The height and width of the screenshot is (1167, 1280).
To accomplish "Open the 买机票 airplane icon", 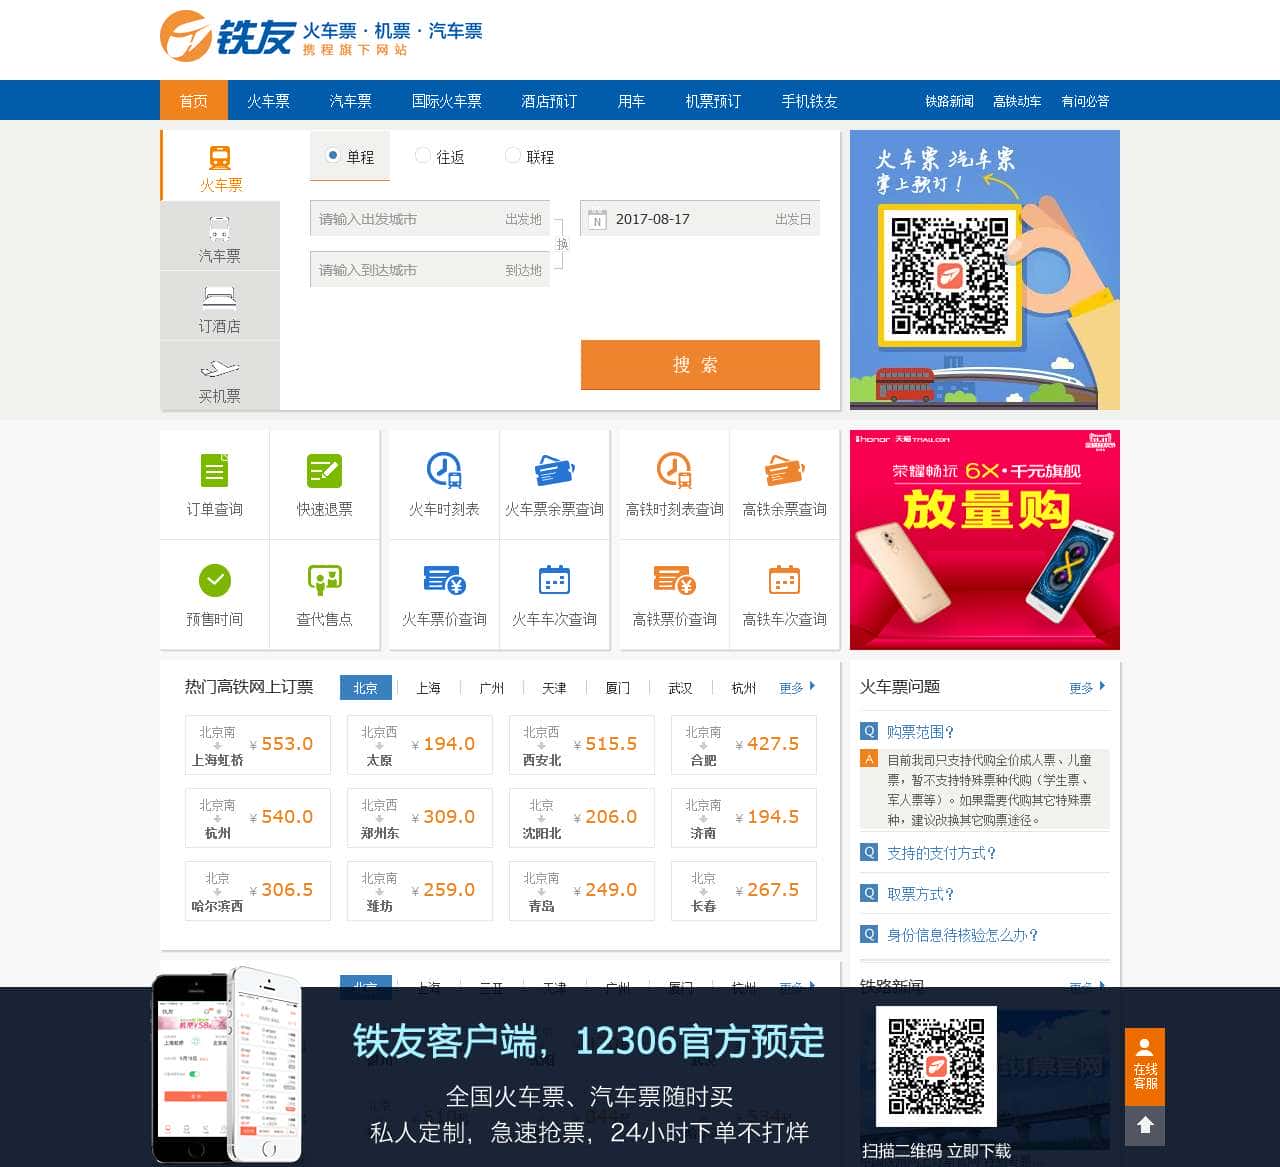I will tap(220, 369).
